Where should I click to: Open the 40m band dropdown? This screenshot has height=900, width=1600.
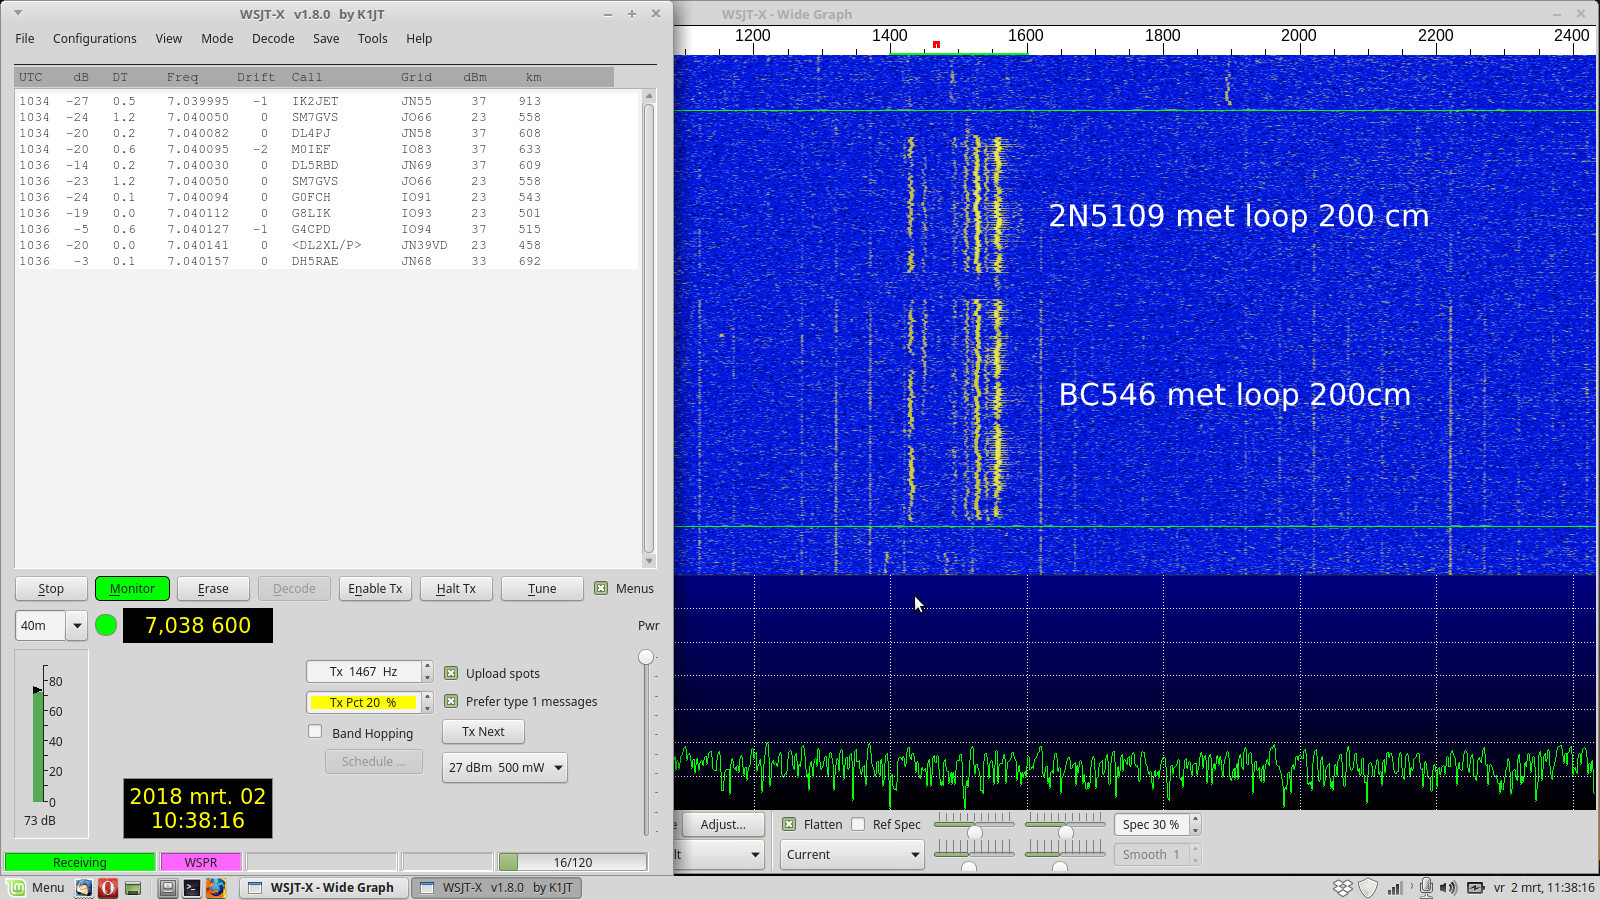point(76,626)
